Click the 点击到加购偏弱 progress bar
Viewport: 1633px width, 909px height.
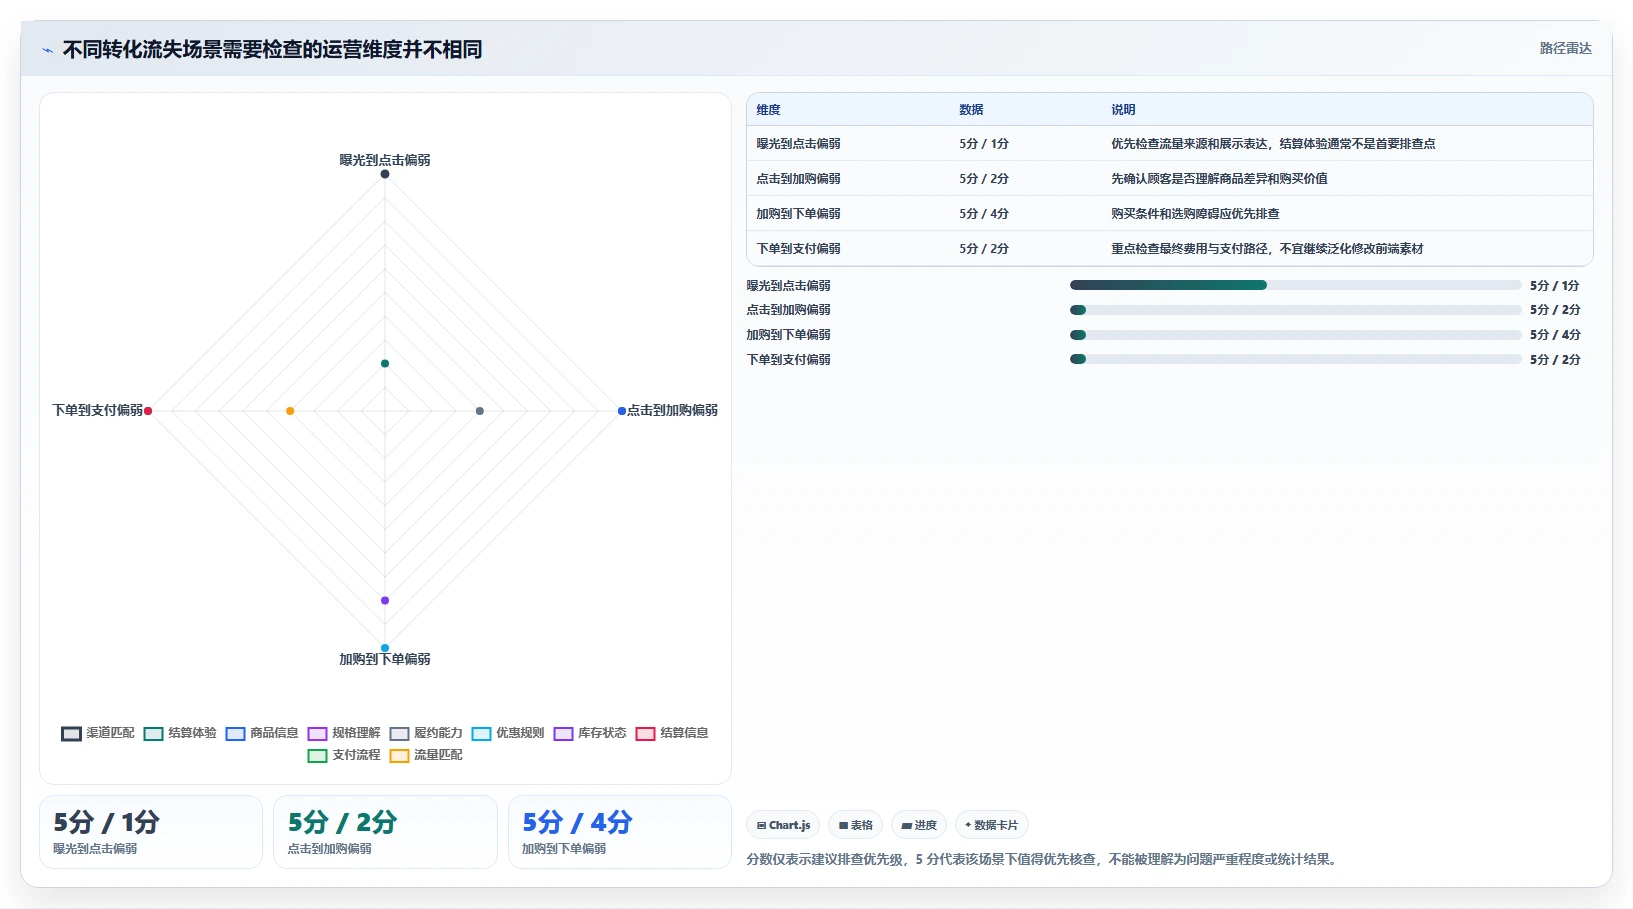[x=1295, y=310]
